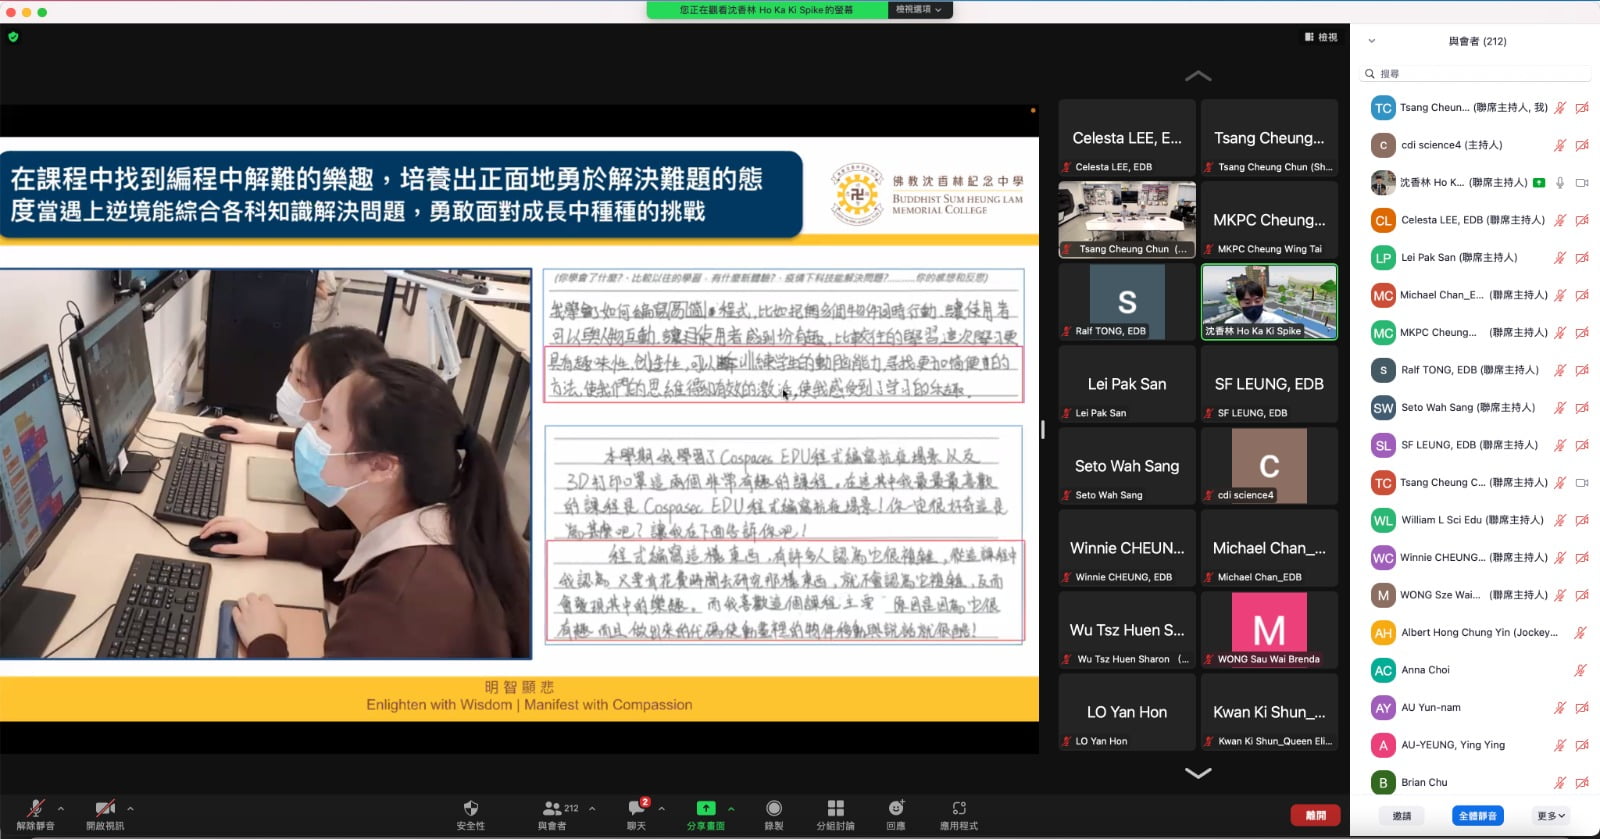Click the blue Mute All (全體靜音) button
1600x839 pixels.
pyautogui.click(x=1477, y=816)
